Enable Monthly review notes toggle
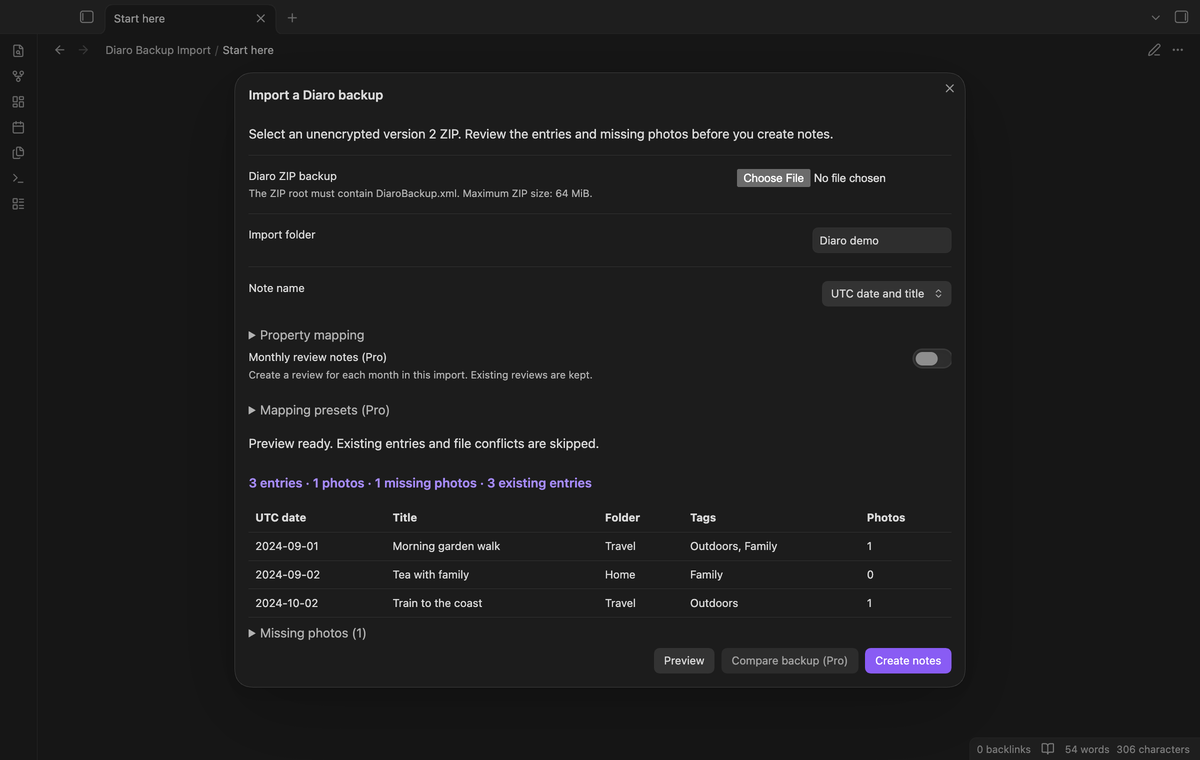 [932, 359]
